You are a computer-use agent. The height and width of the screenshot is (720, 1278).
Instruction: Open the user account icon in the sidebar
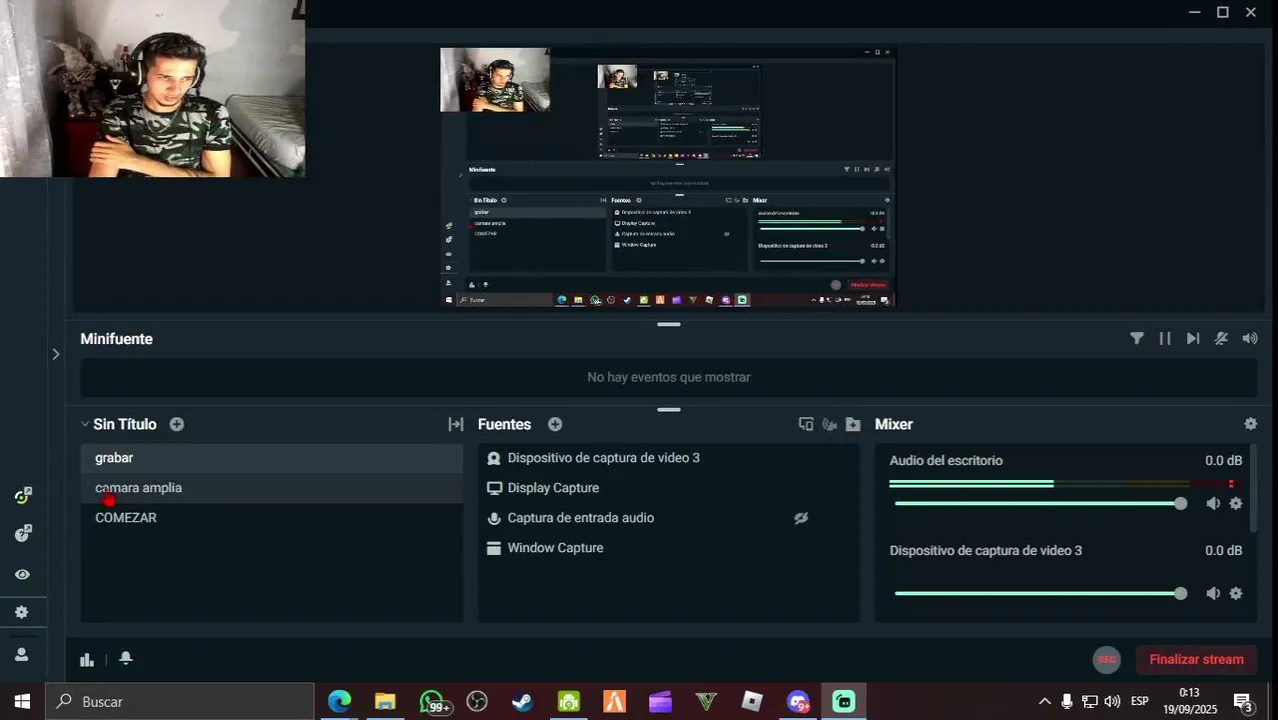(x=22, y=654)
